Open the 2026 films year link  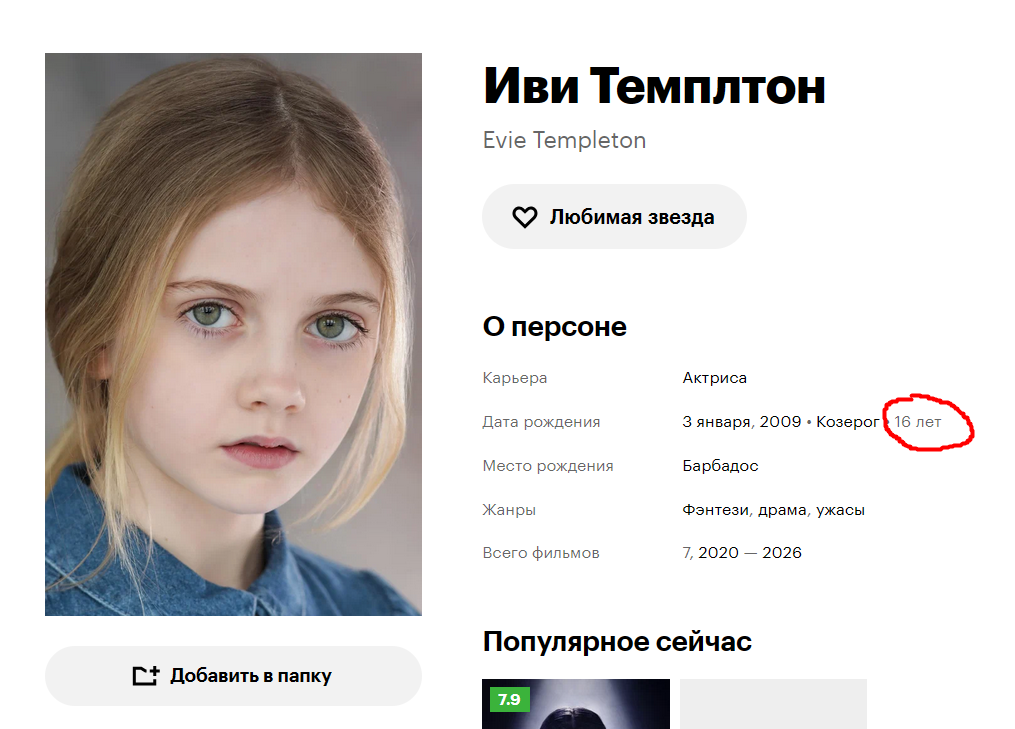pyautogui.click(x=781, y=552)
